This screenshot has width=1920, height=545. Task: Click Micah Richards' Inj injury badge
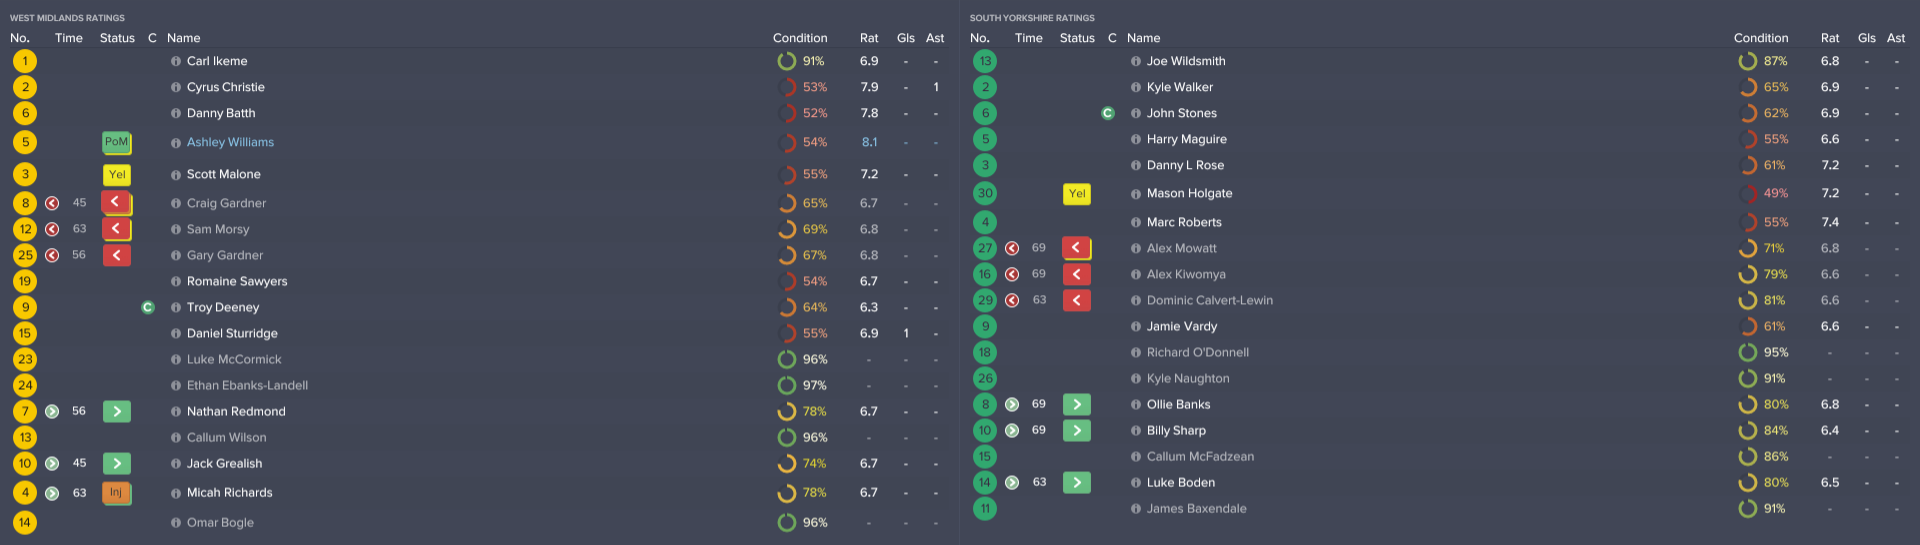coord(116,493)
